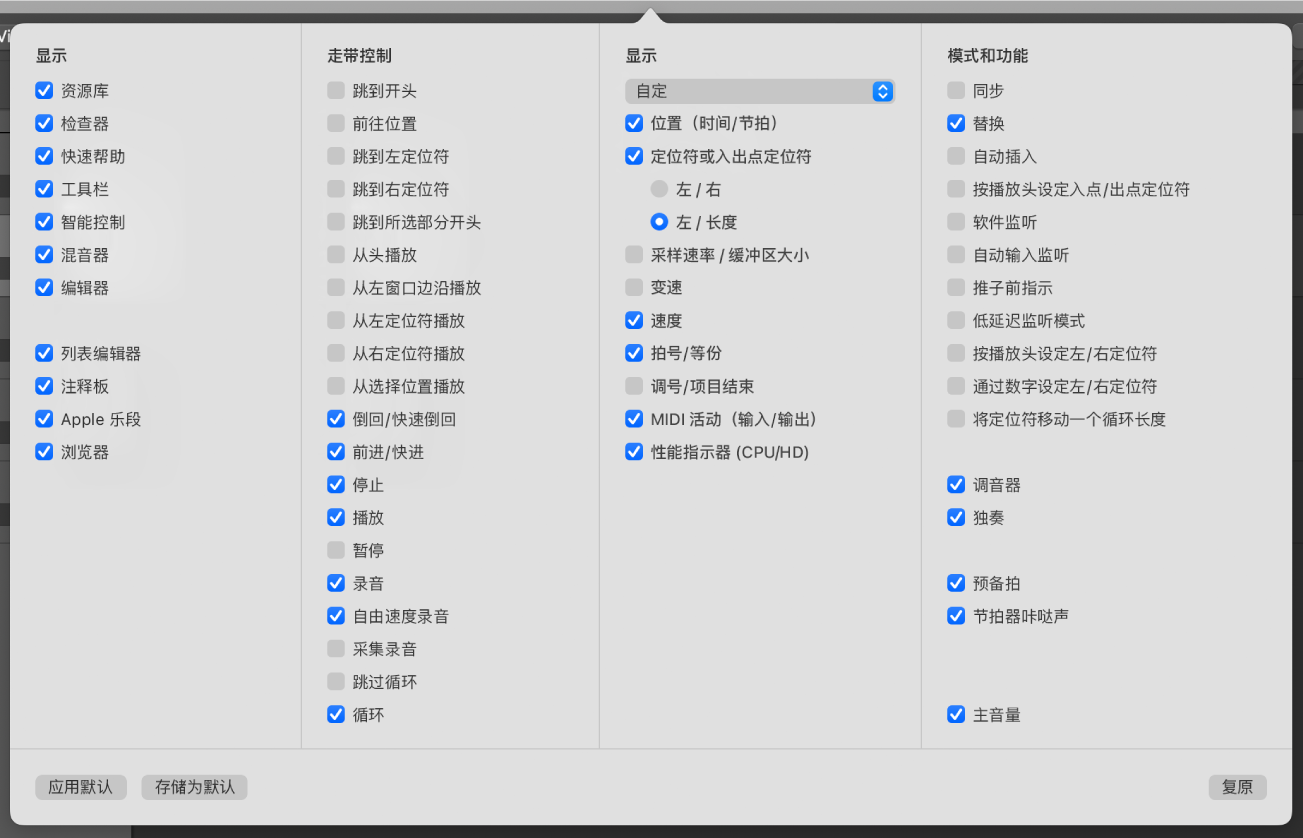Uncheck the 替换 checkbox

pyautogui.click(x=956, y=124)
